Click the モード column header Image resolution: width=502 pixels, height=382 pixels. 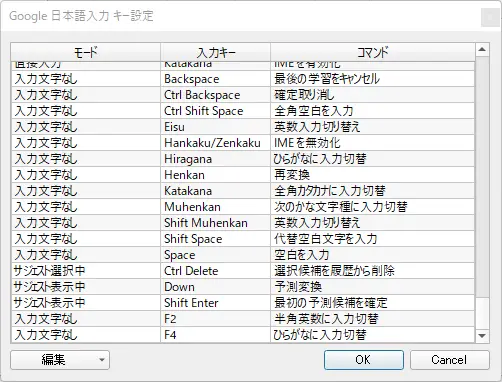tap(86, 52)
